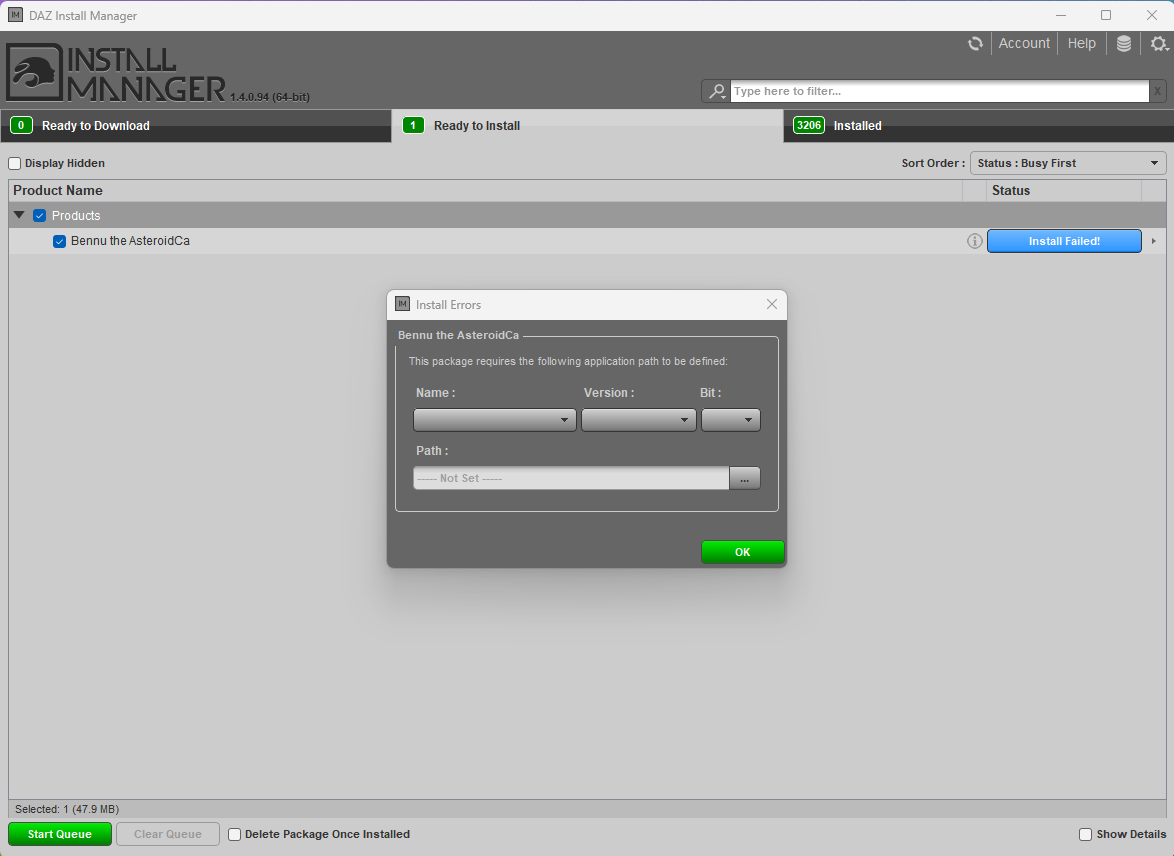Viewport: 1174px width, 856px height.
Task: Close the Install Errors dialog
Action: (772, 304)
